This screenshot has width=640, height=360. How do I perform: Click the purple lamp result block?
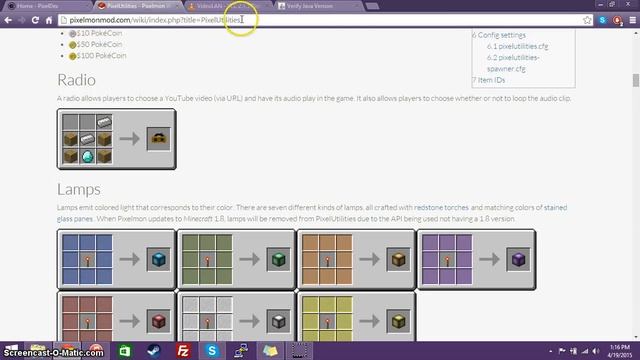pos(518,259)
